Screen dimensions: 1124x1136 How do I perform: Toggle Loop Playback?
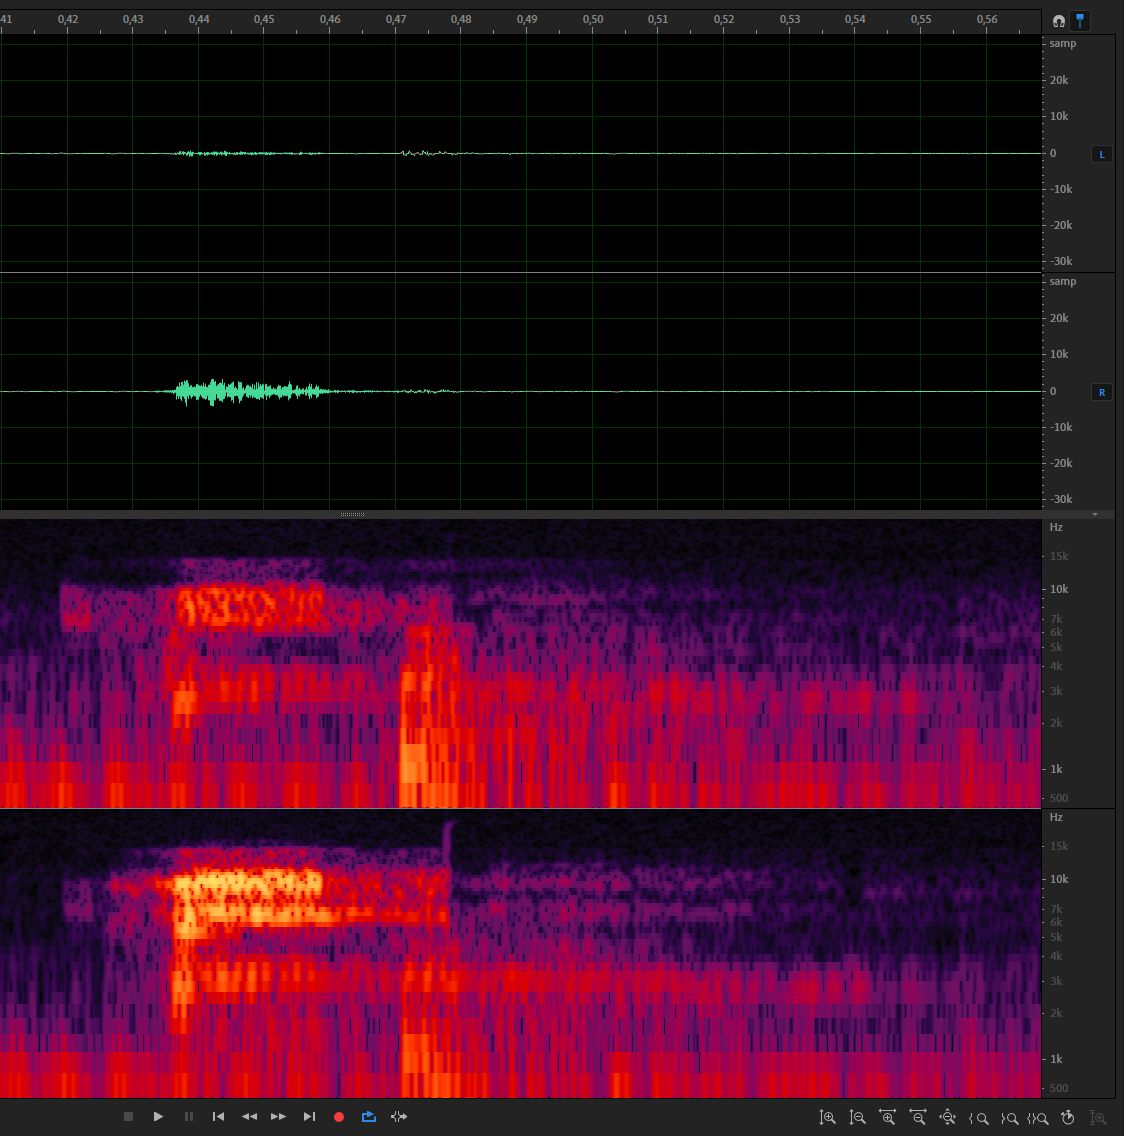click(x=369, y=1116)
